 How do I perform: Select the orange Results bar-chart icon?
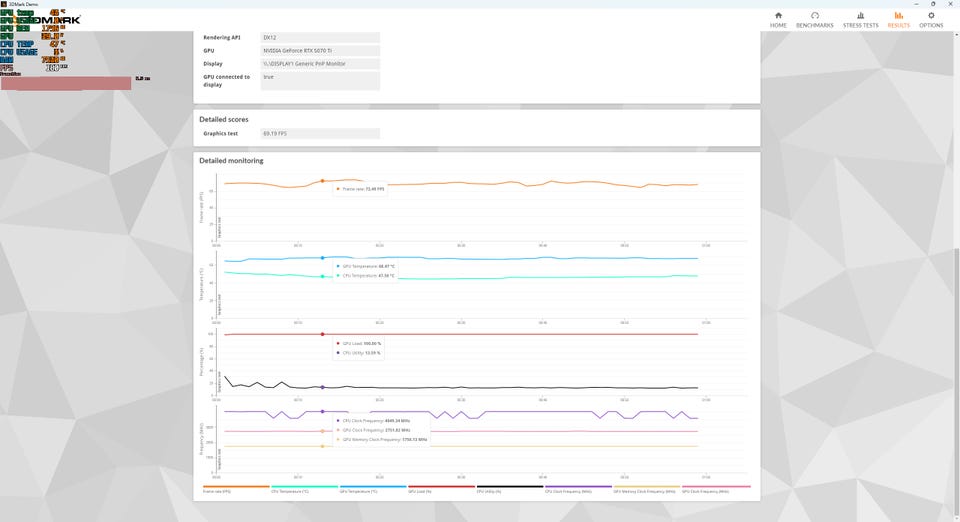coord(898,16)
